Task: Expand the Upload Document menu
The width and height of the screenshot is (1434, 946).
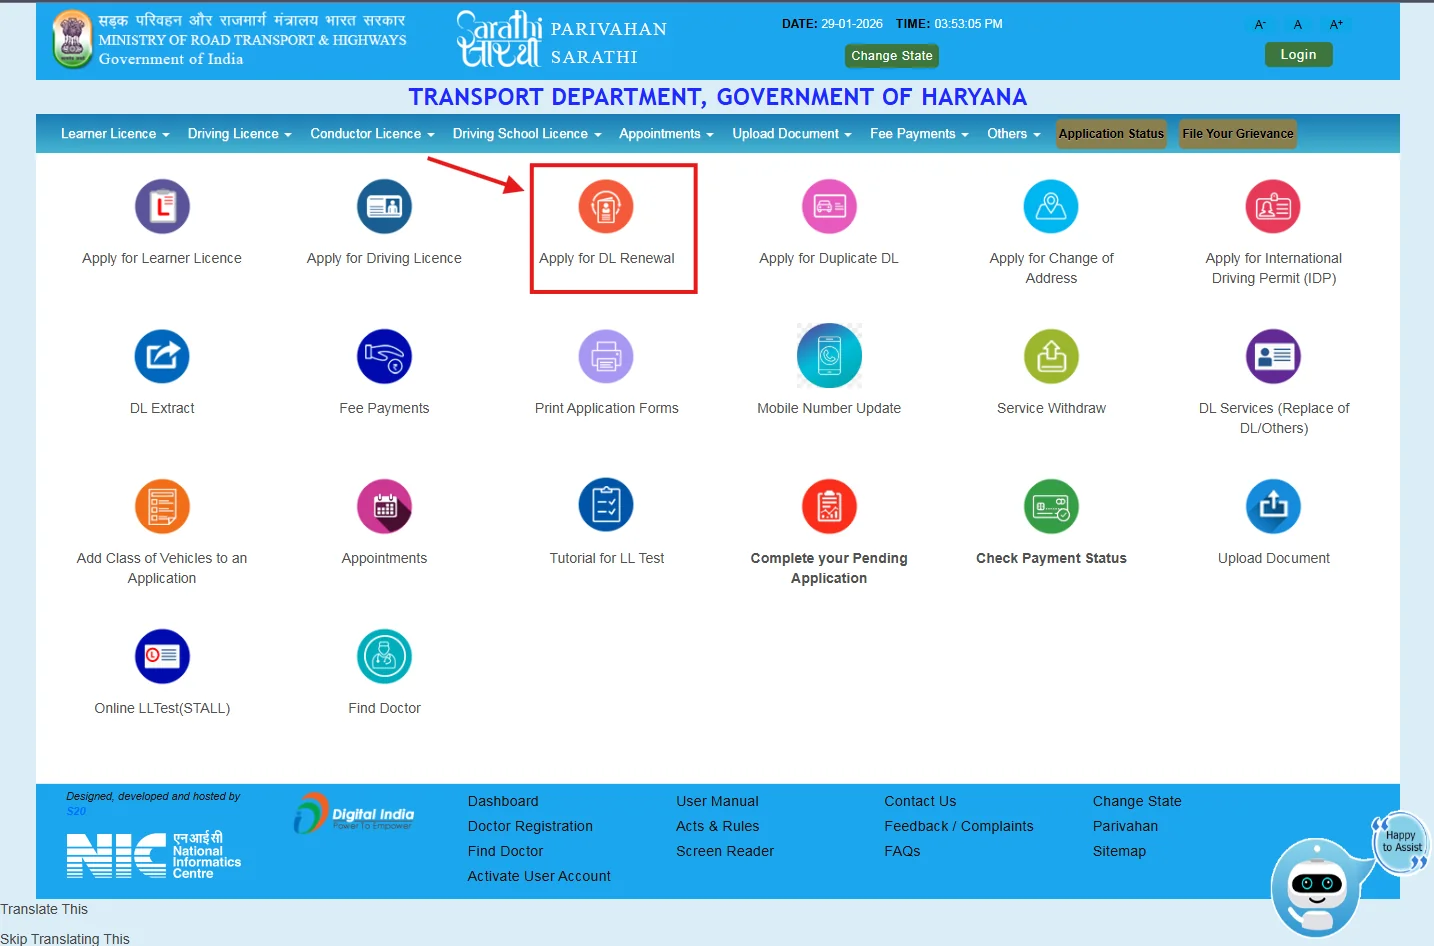Action: pos(791,133)
